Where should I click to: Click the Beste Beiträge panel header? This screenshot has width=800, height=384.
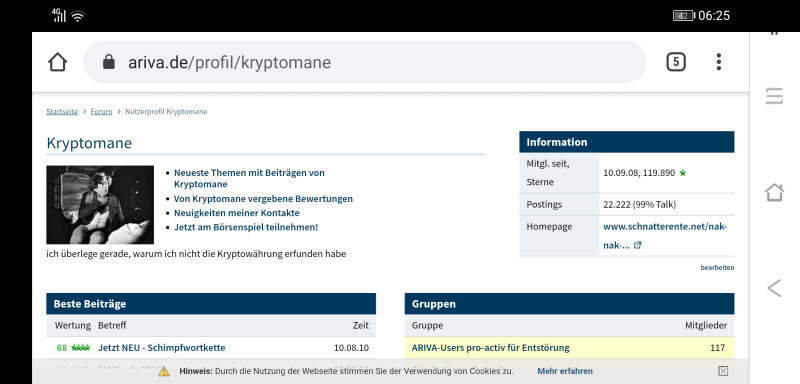211,304
